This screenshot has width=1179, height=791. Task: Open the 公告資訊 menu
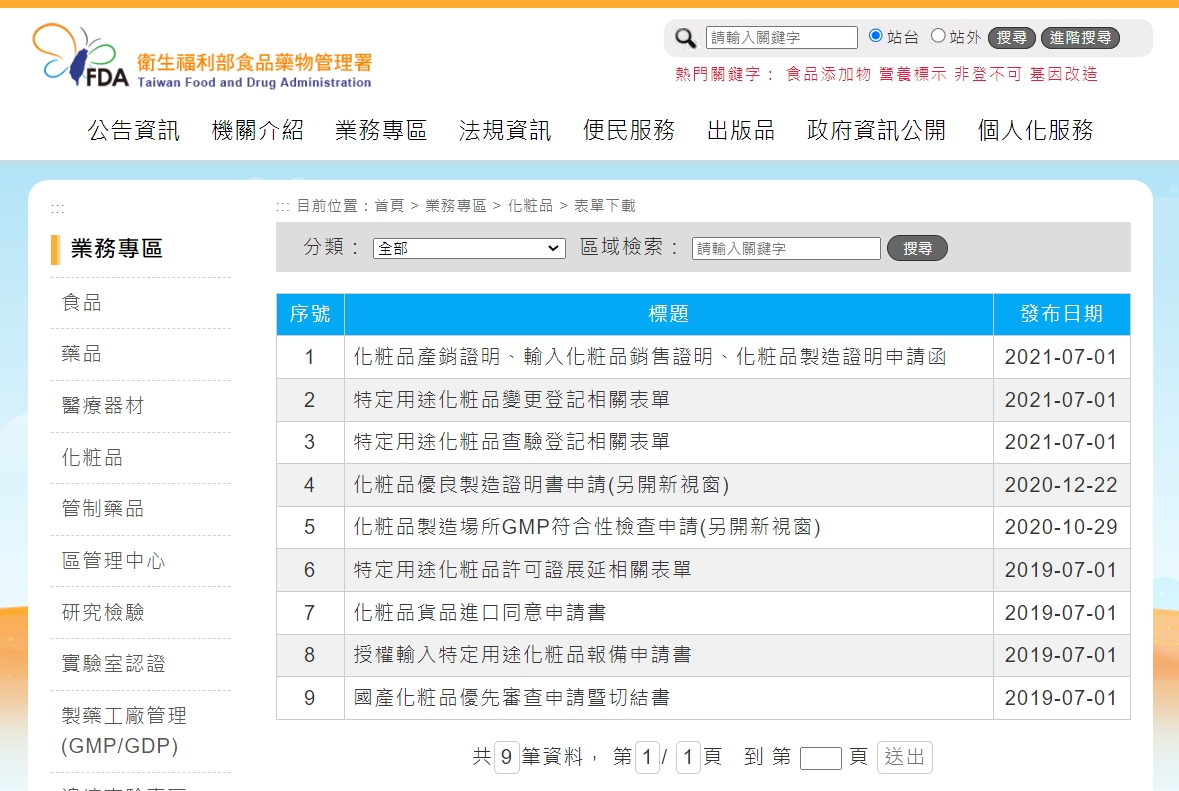pos(134,130)
